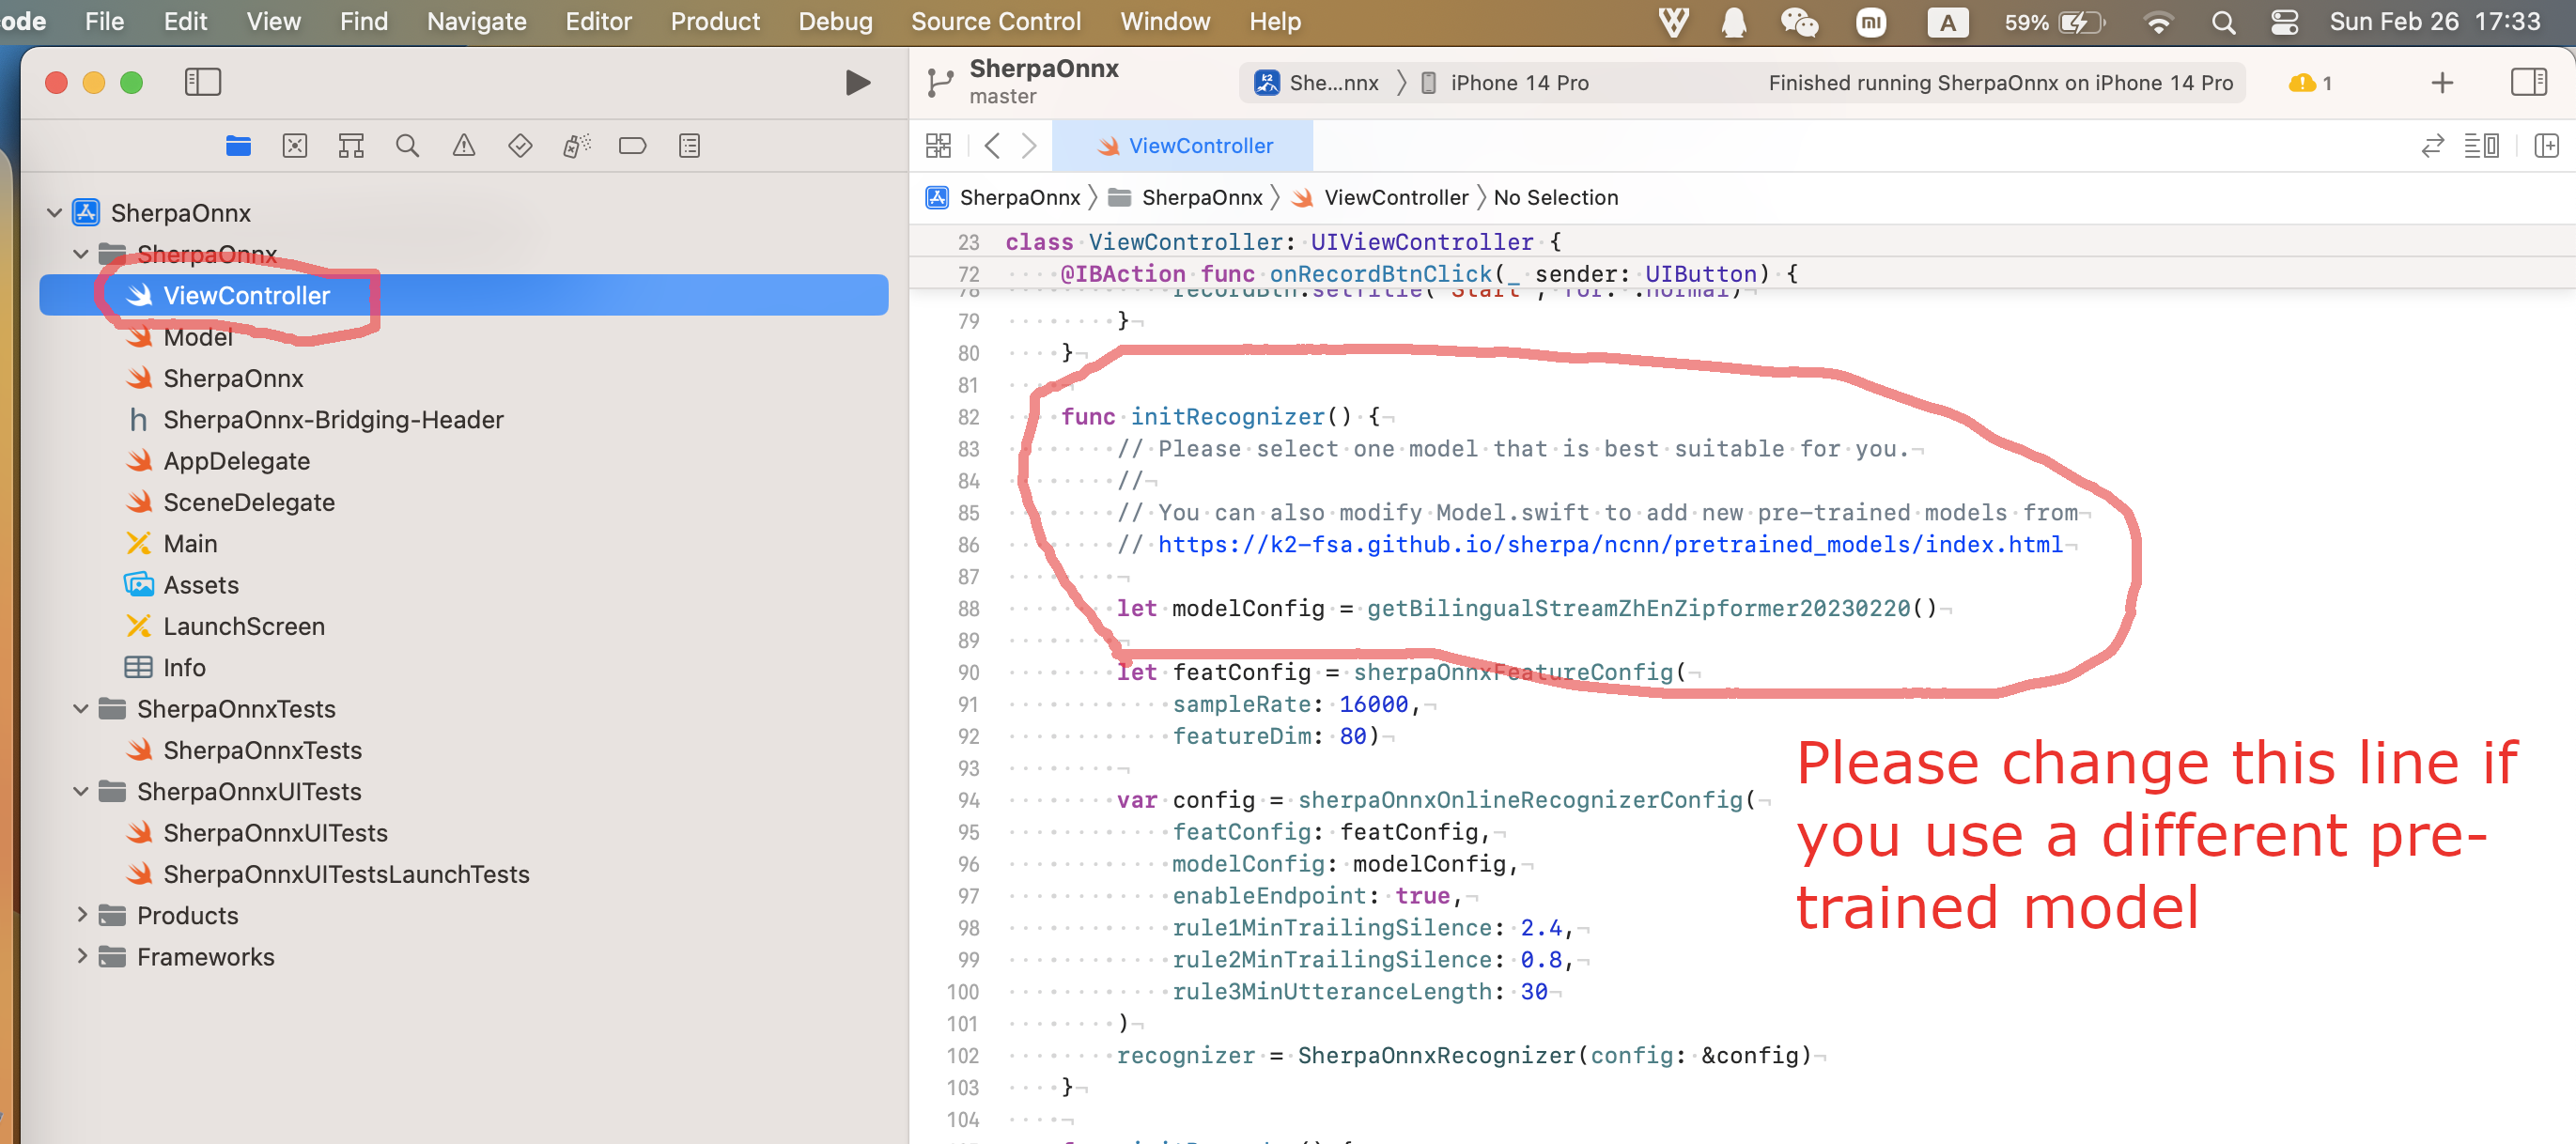Open the Library with plus button
Viewport: 2576px width, 1144px height.
(x=2442, y=83)
